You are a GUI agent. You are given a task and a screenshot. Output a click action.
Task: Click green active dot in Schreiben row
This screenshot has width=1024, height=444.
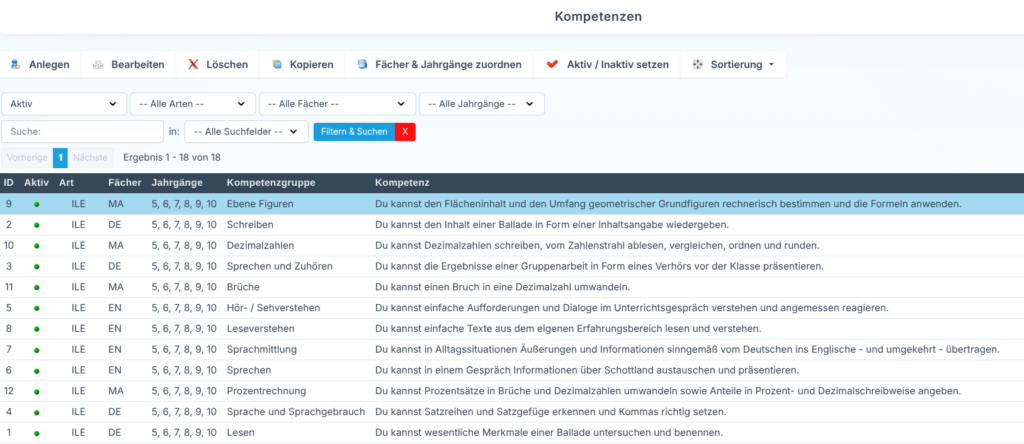[37, 225]
